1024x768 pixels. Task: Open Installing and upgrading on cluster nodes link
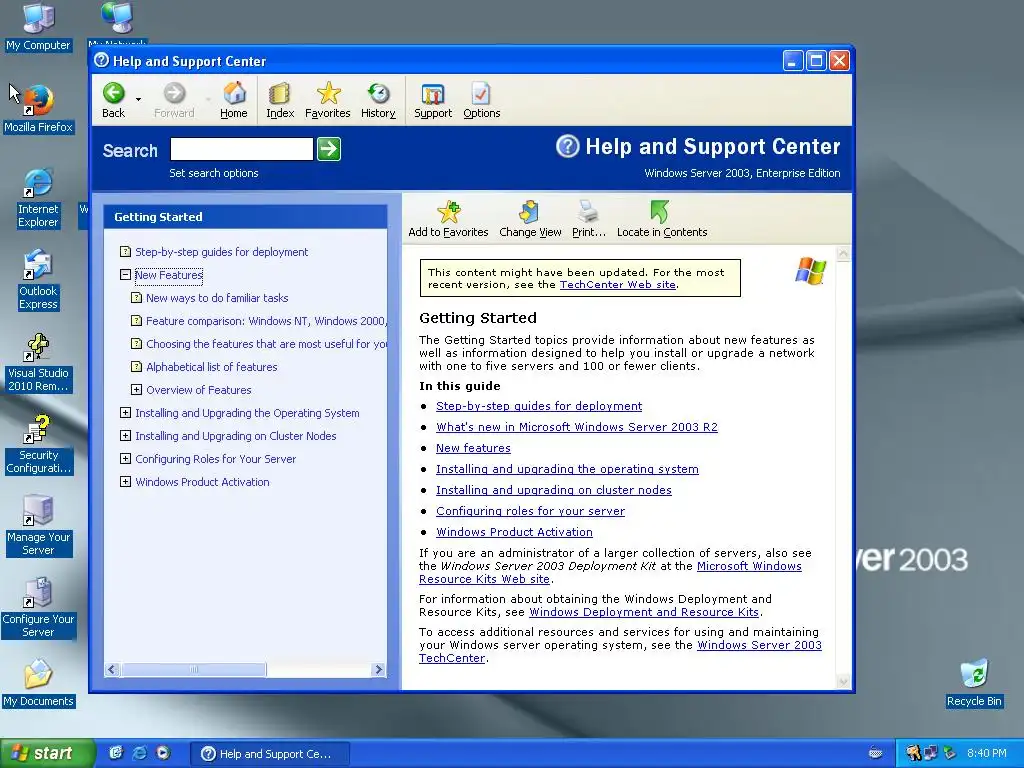[554, 490]
